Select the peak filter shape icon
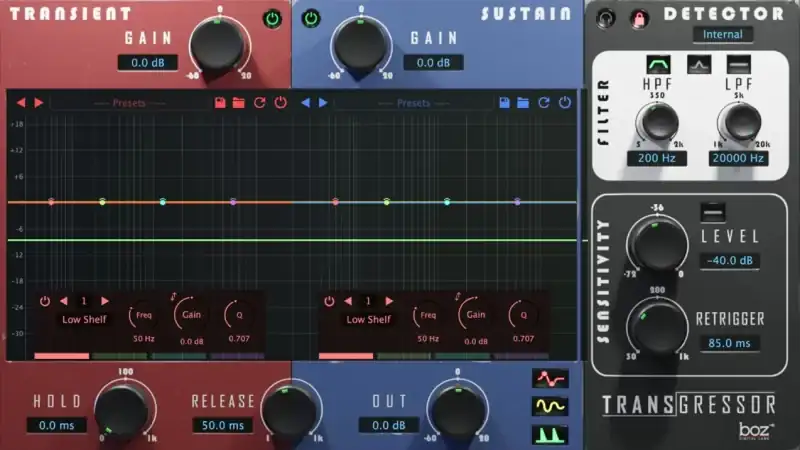 click(699, 65)
